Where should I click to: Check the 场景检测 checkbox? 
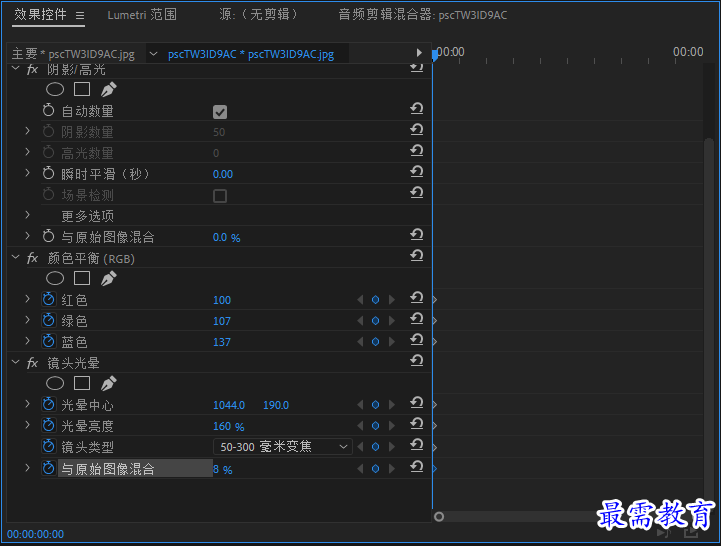point(220,196)
